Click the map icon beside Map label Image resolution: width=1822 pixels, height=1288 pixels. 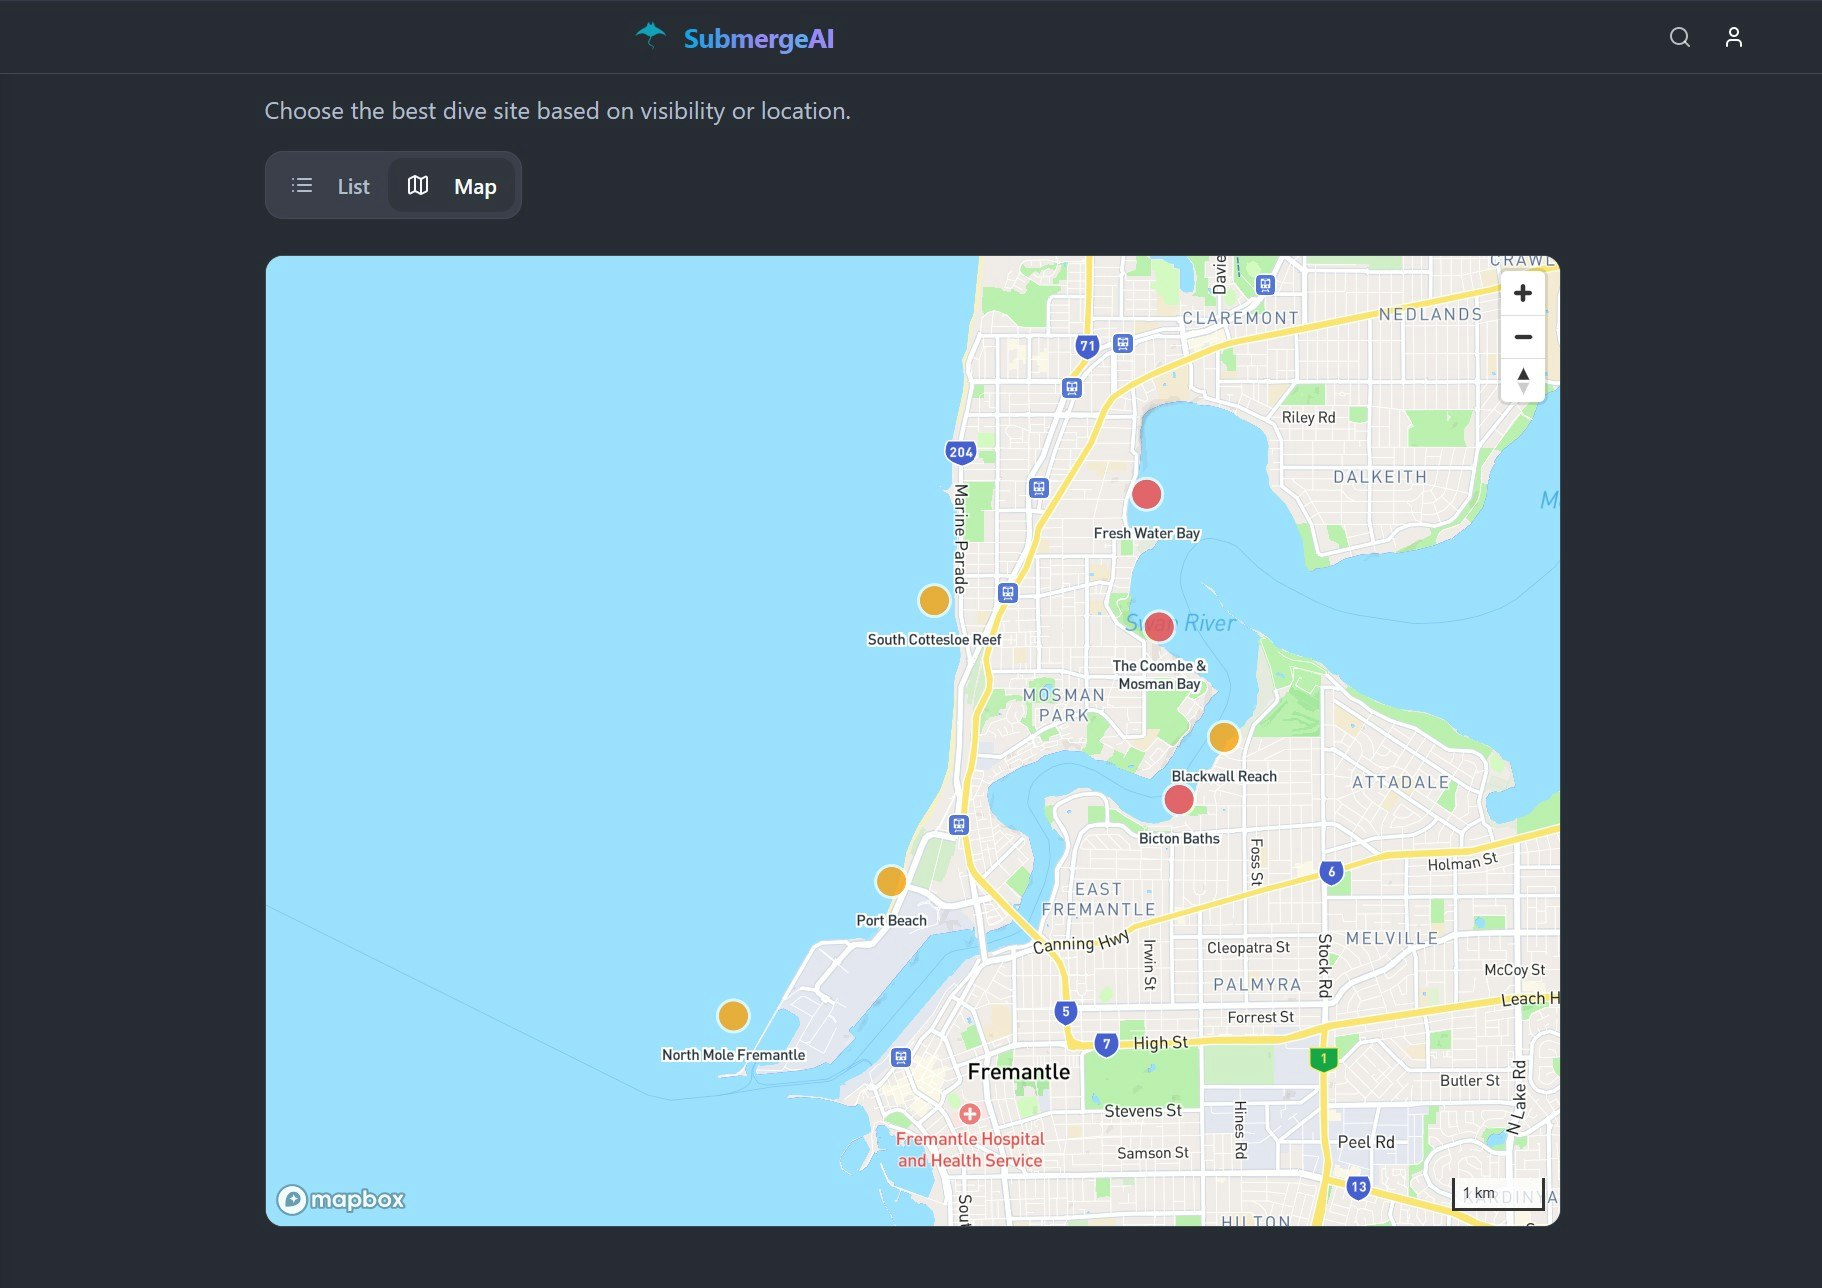417,185
